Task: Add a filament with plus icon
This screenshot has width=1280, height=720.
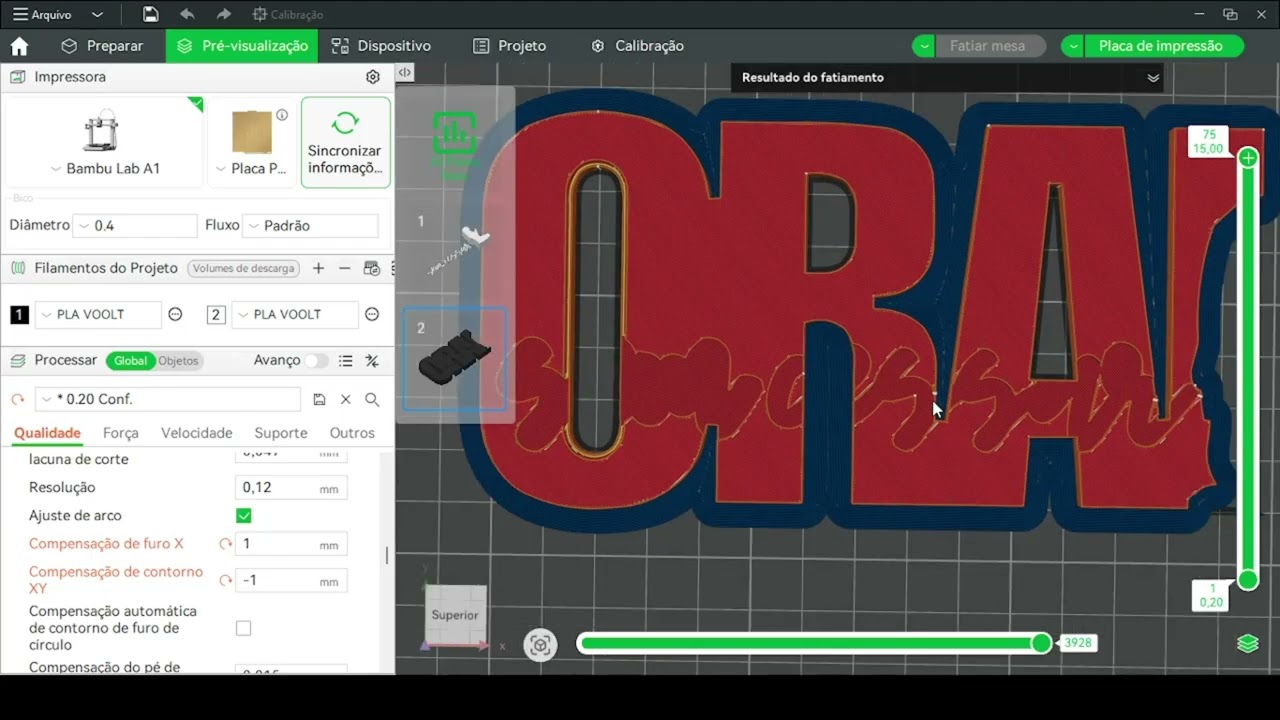Action: tap(318, 268)
